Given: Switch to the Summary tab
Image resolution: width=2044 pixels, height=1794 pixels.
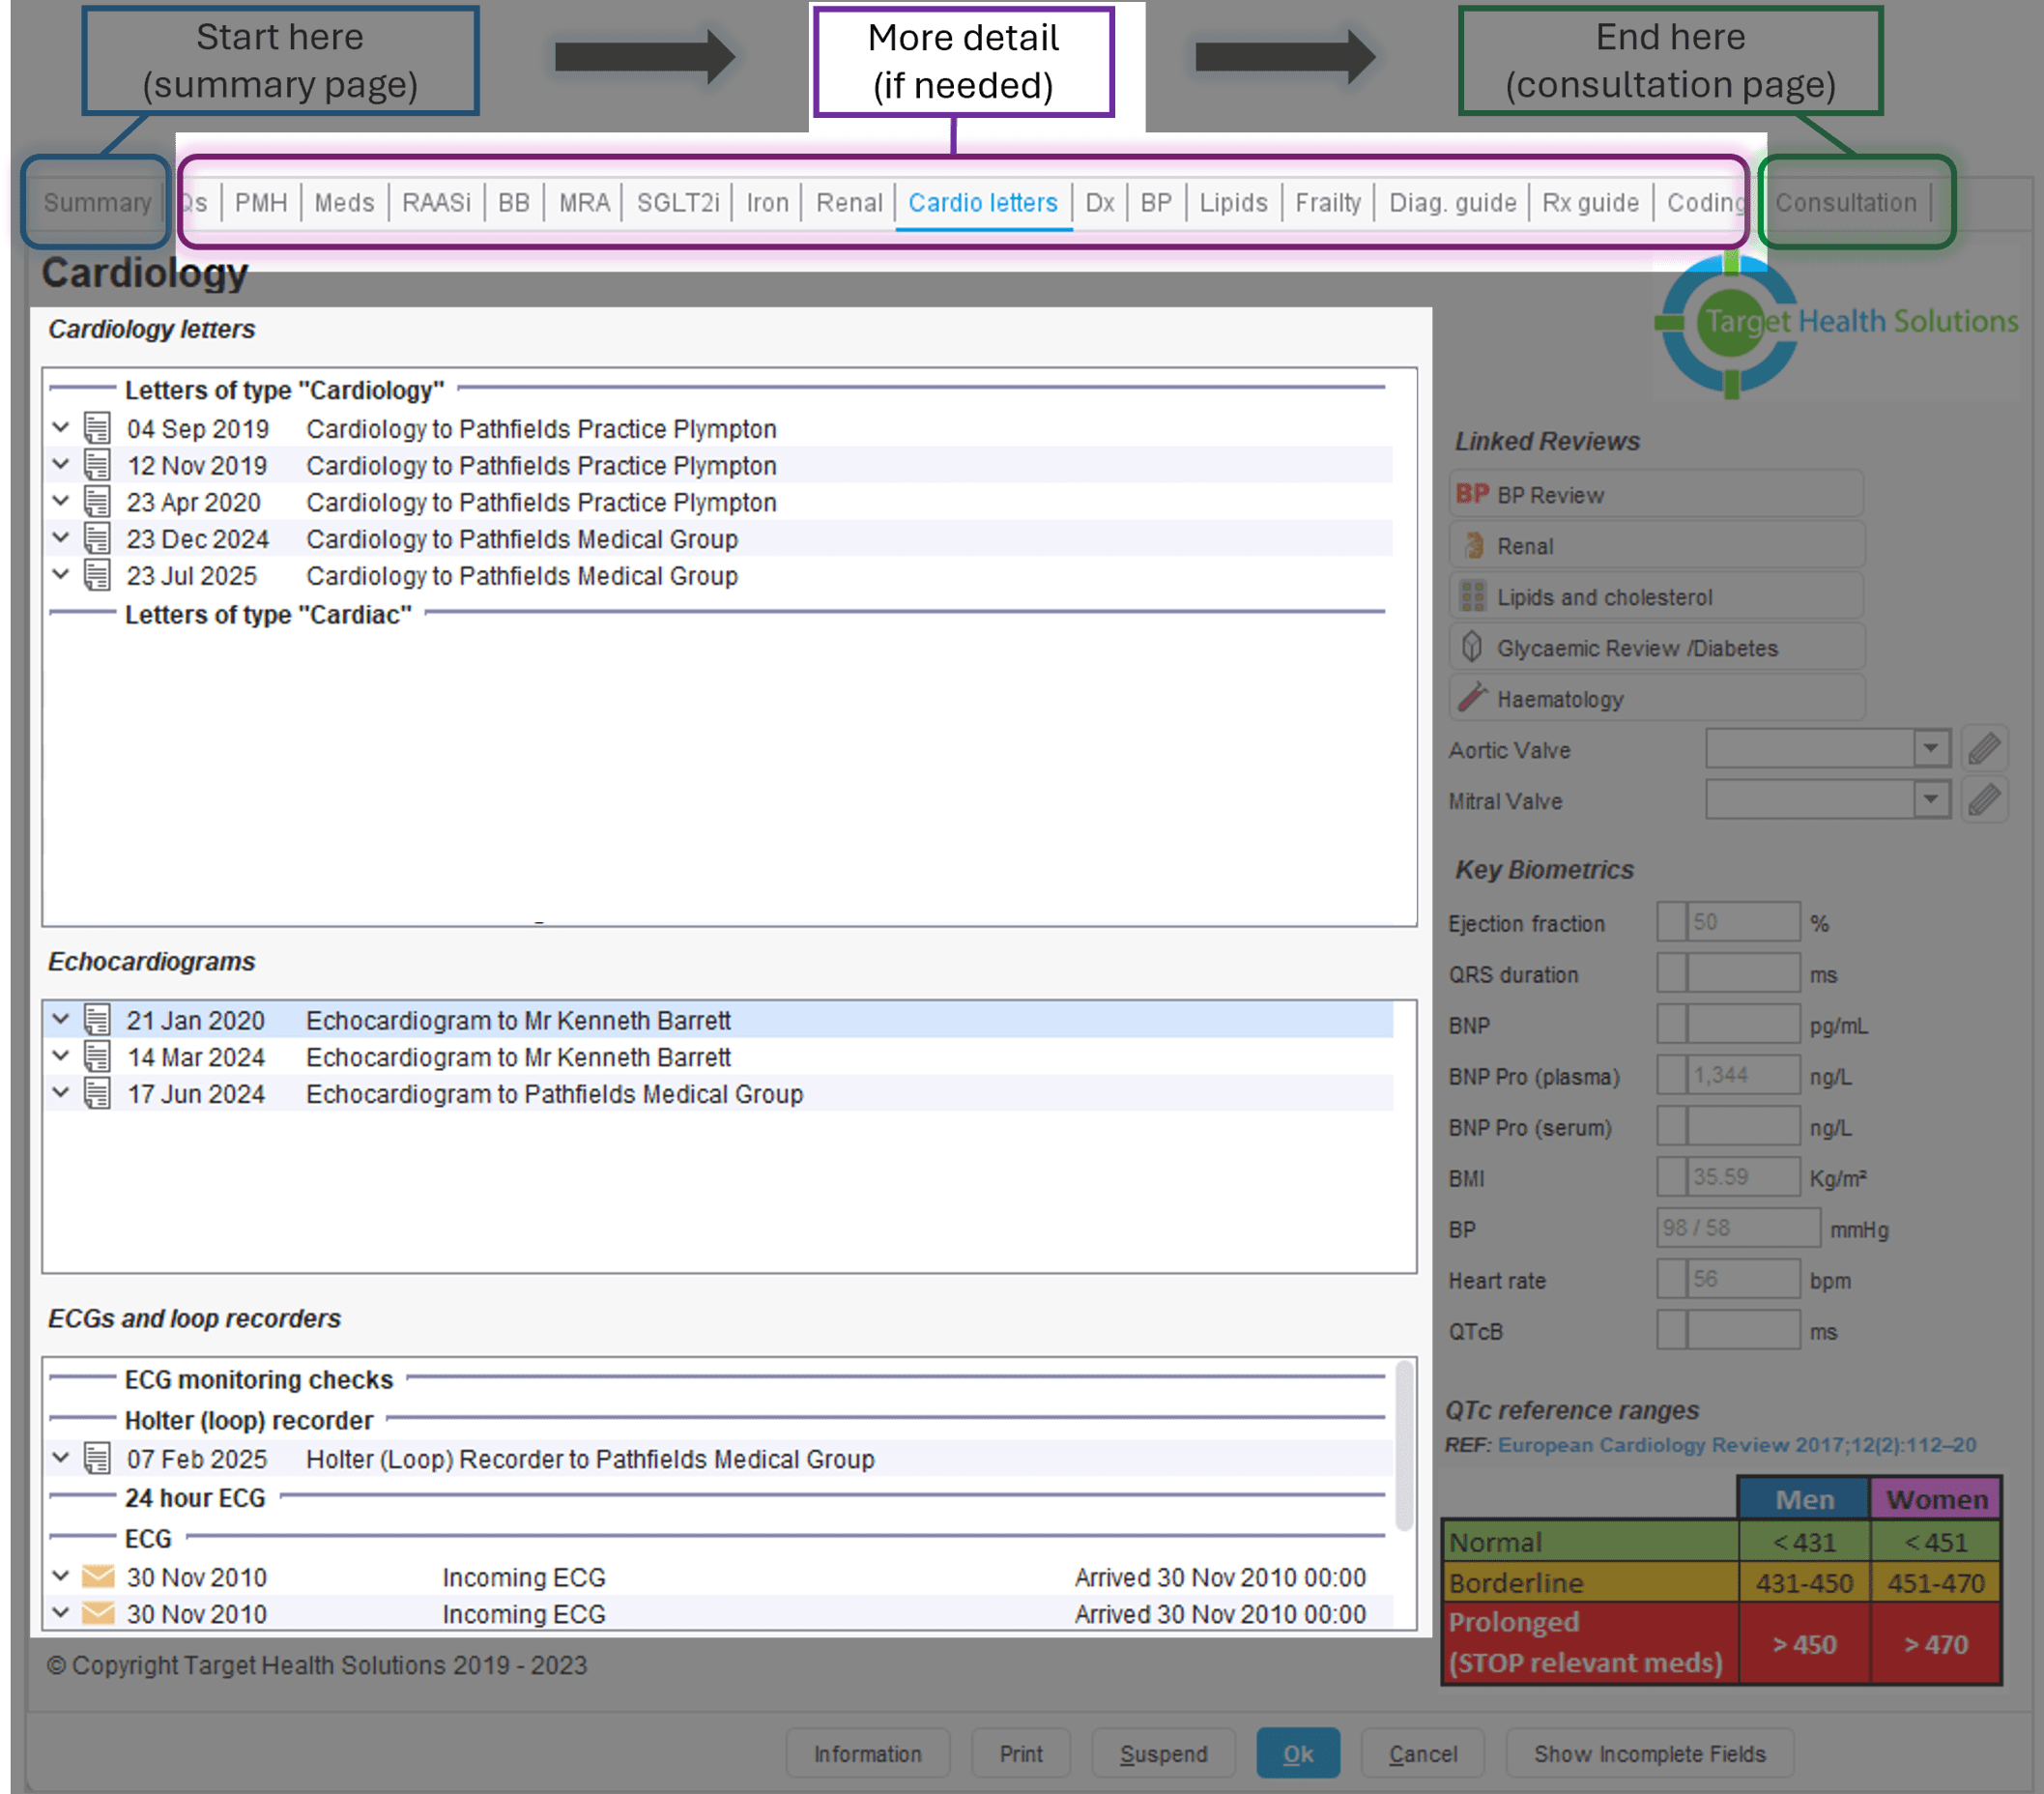Looking at the screenshot, I should (97, 203).
